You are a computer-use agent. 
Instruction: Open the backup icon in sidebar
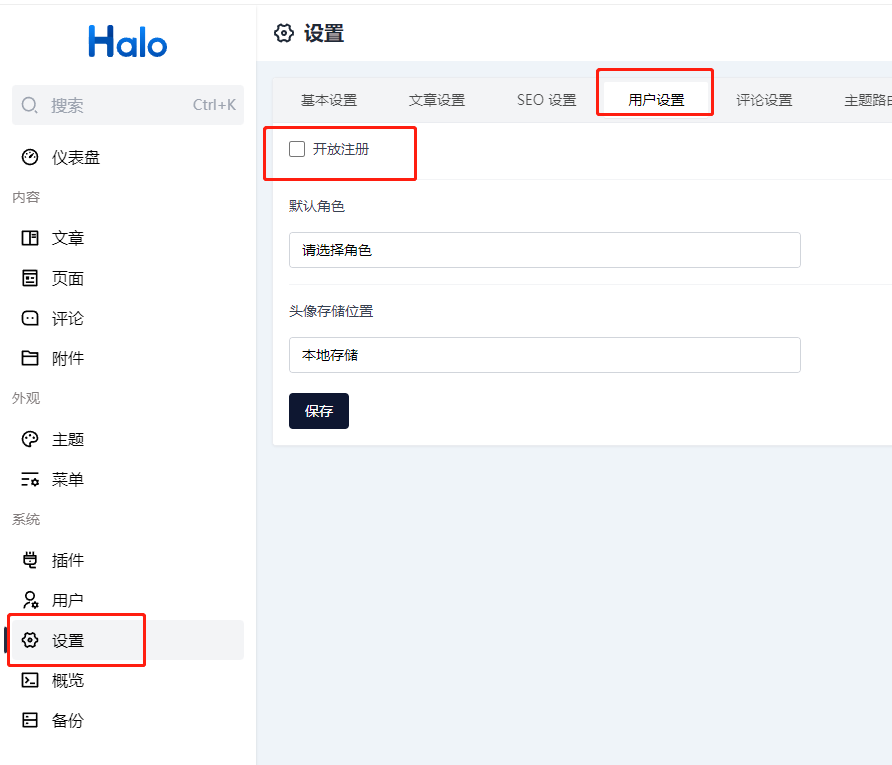click(x=30, y=720)
